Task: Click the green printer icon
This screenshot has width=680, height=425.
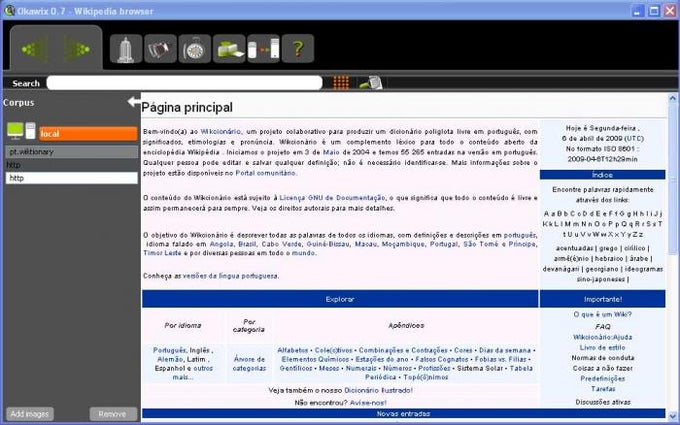Action: click(229, 49)
